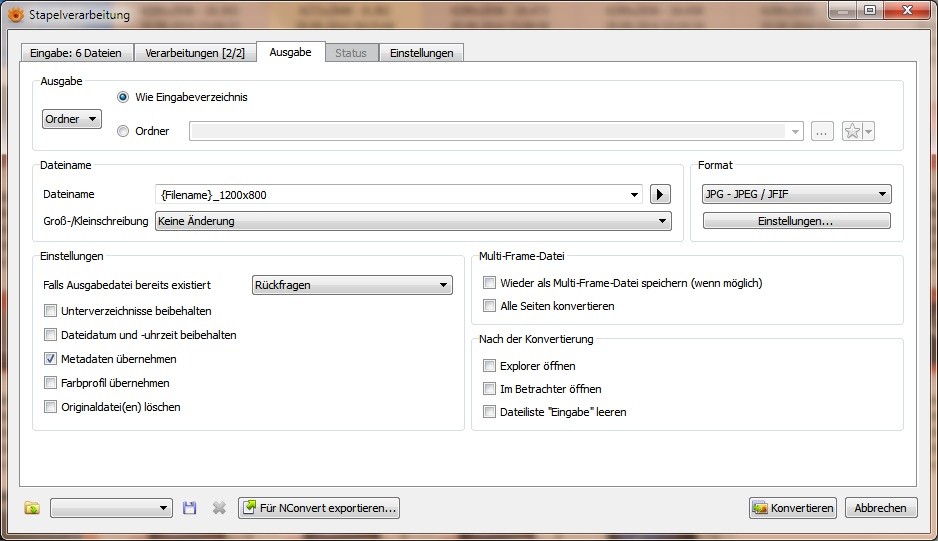
Task: Switch to the Verarbeitungen [2/2] tab
Action: [x=195, y=53]
